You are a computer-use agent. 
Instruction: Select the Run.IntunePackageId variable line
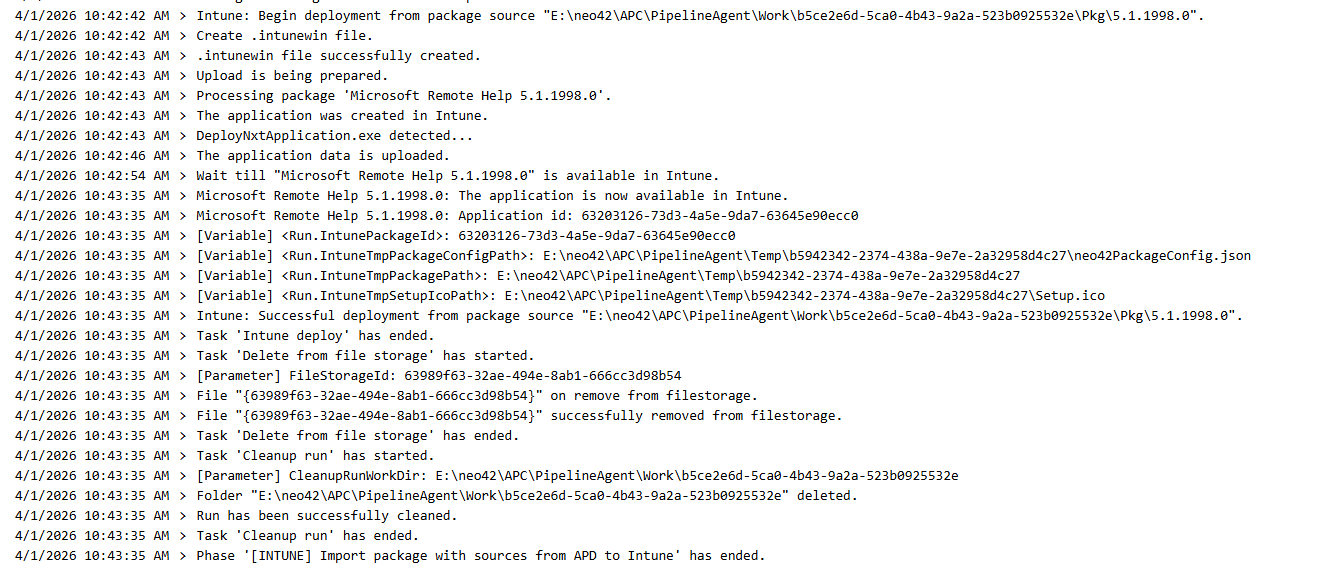[x=465, y=236]
